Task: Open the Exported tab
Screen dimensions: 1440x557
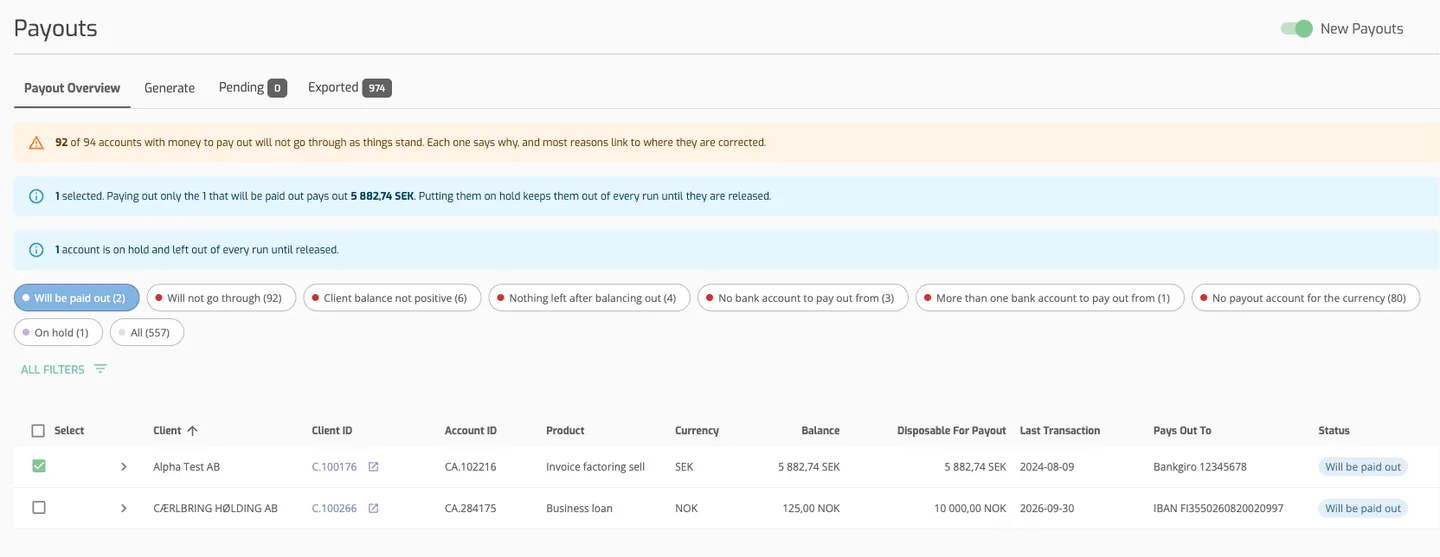Action: (x=349, y=88)
